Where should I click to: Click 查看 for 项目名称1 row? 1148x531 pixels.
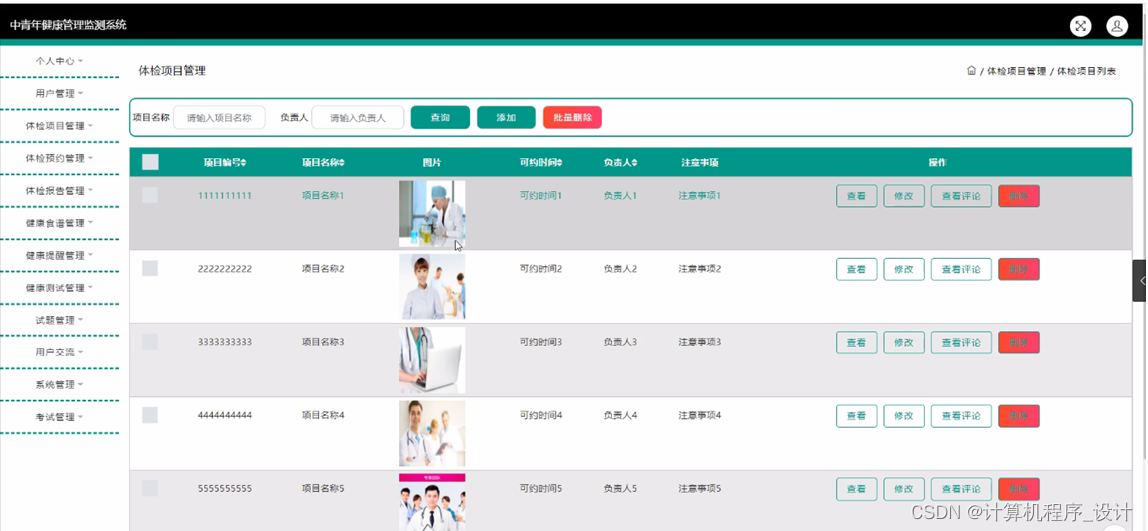click(x=857, y=196)
